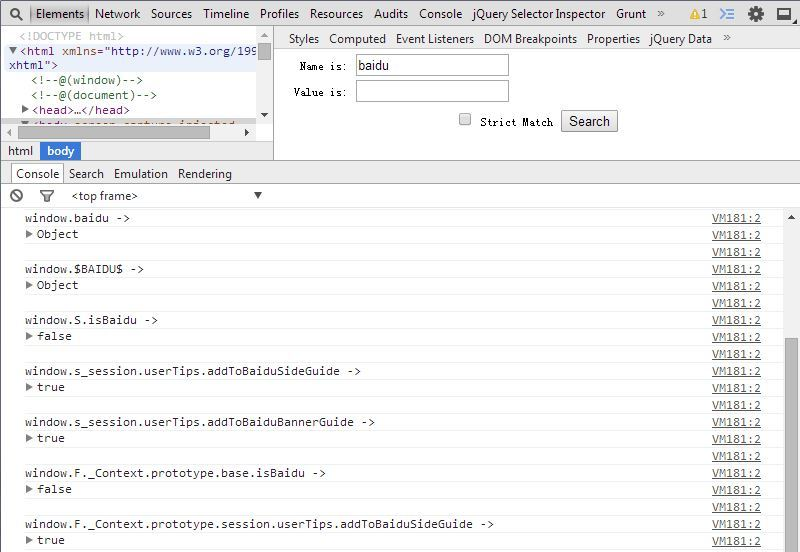Enable the Strict Match checkbox
This screenshot has width=800, height=552.
(x=465, y=119)
